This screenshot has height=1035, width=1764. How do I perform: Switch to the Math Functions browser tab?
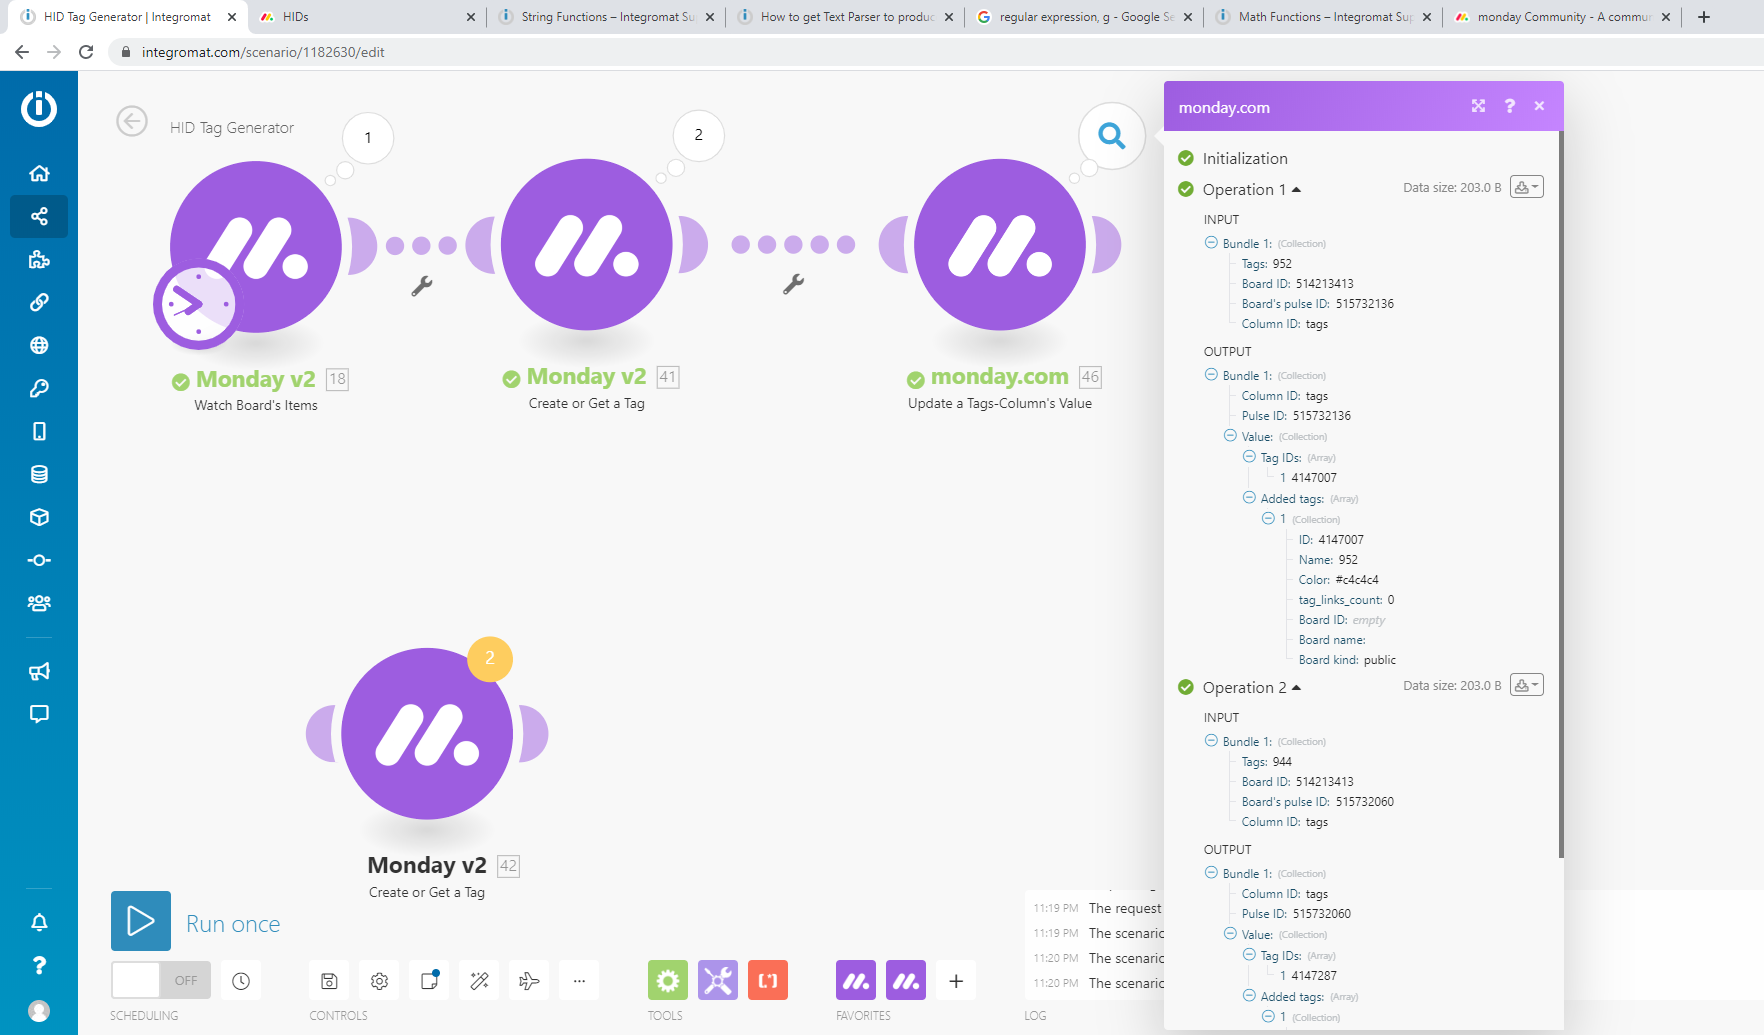[x=1324, y=17]
